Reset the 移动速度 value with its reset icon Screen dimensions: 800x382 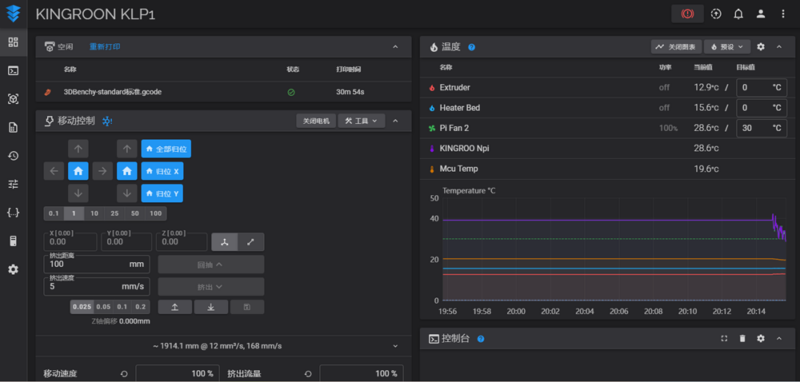point(124,374)
